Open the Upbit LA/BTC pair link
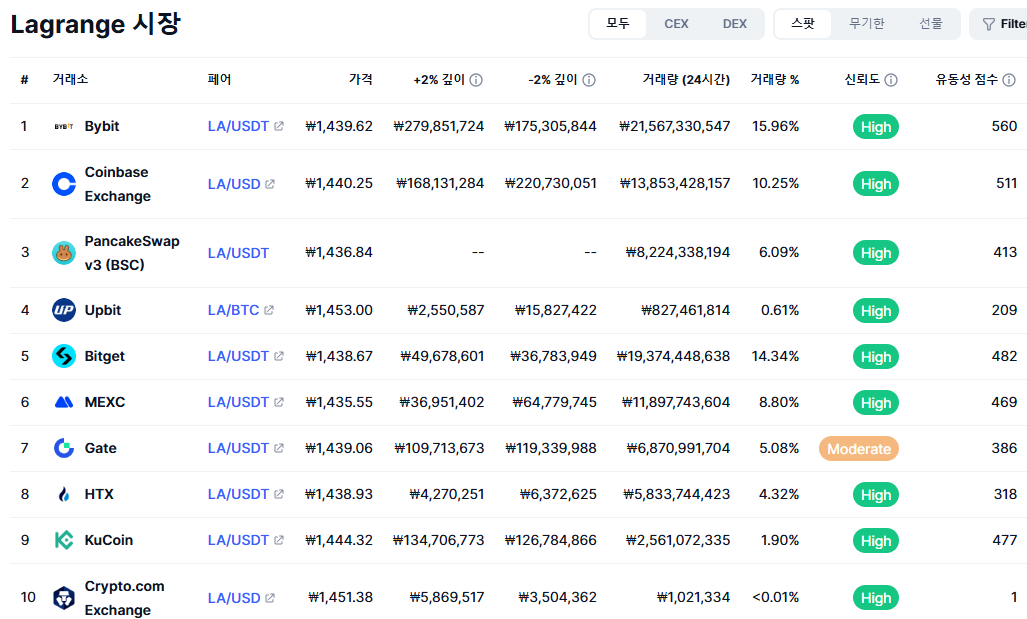 click(233, 310)
